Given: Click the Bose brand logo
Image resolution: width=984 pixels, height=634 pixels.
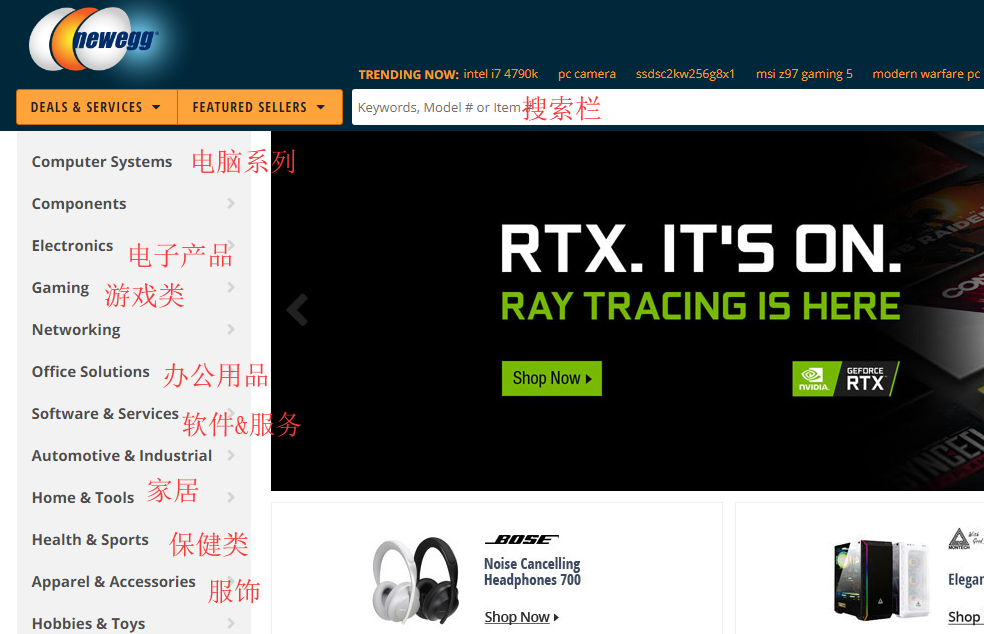Looking at the screenshot, I should click(521, 540).
